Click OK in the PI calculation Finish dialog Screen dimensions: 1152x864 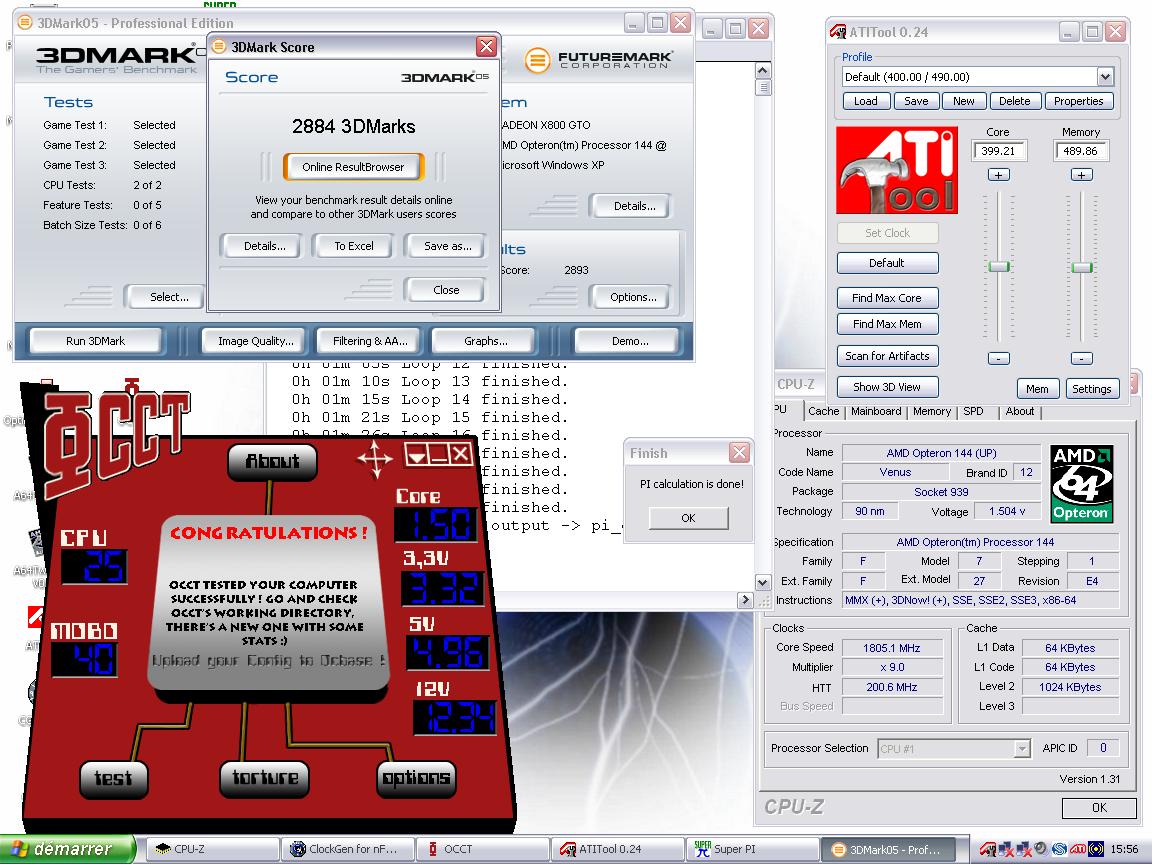(688, 518)
